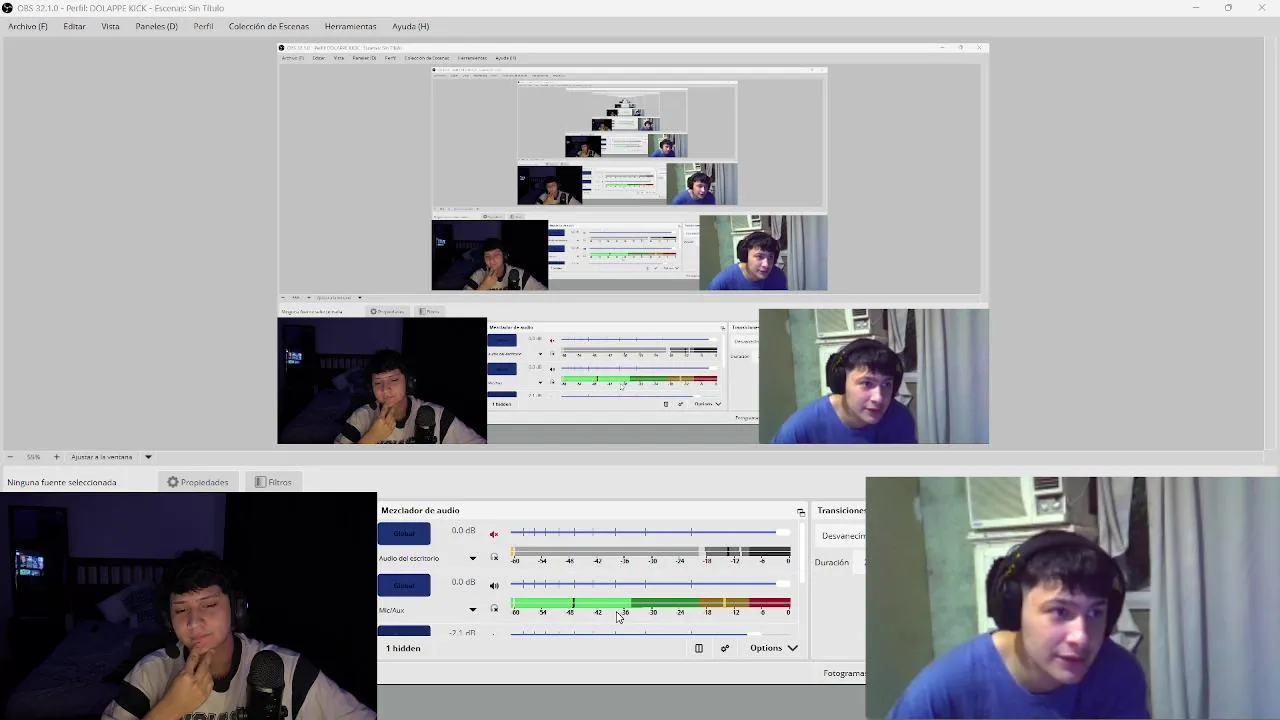Open Mic/Aux channel dropdown arrow
1280x720 pixels.
point(473,610)
